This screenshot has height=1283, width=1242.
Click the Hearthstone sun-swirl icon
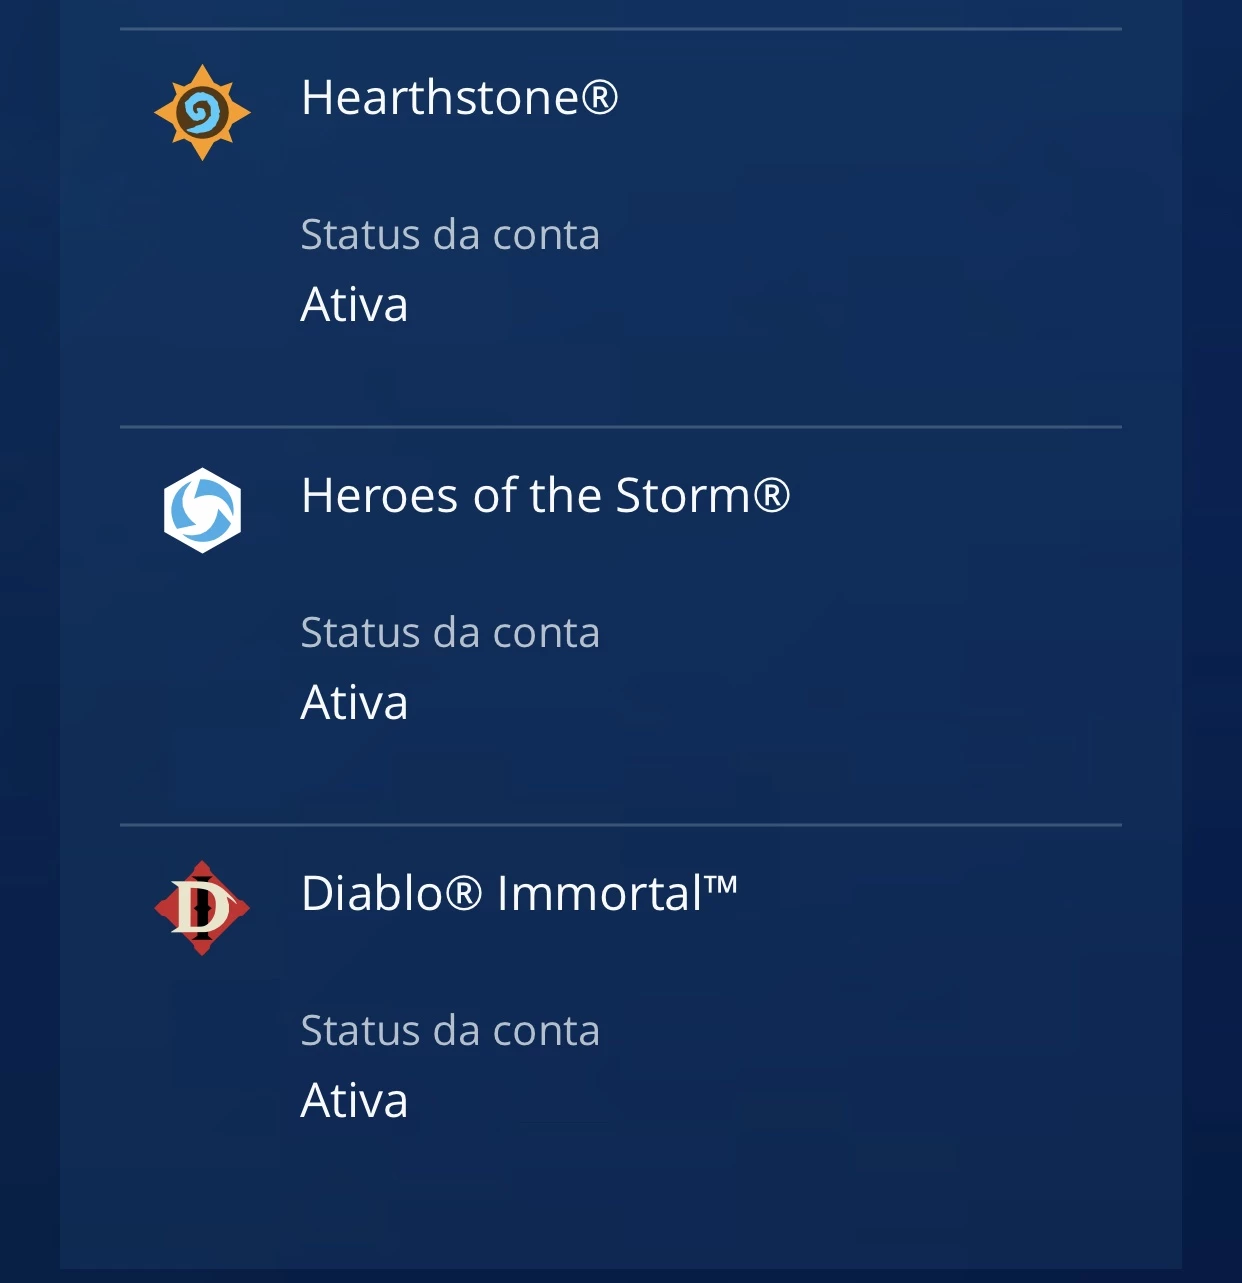pos(202,112)
